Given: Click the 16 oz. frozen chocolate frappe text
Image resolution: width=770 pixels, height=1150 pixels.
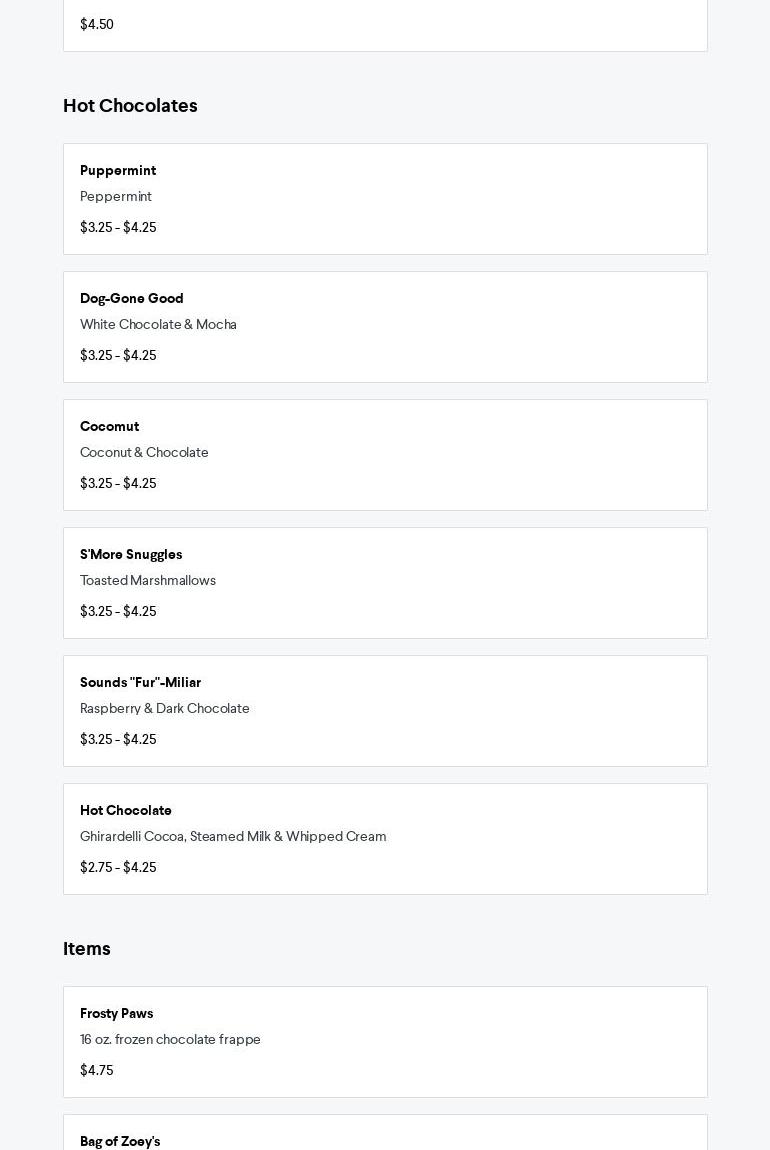Looking at the screenshot, I should (x=170, y=1039).
